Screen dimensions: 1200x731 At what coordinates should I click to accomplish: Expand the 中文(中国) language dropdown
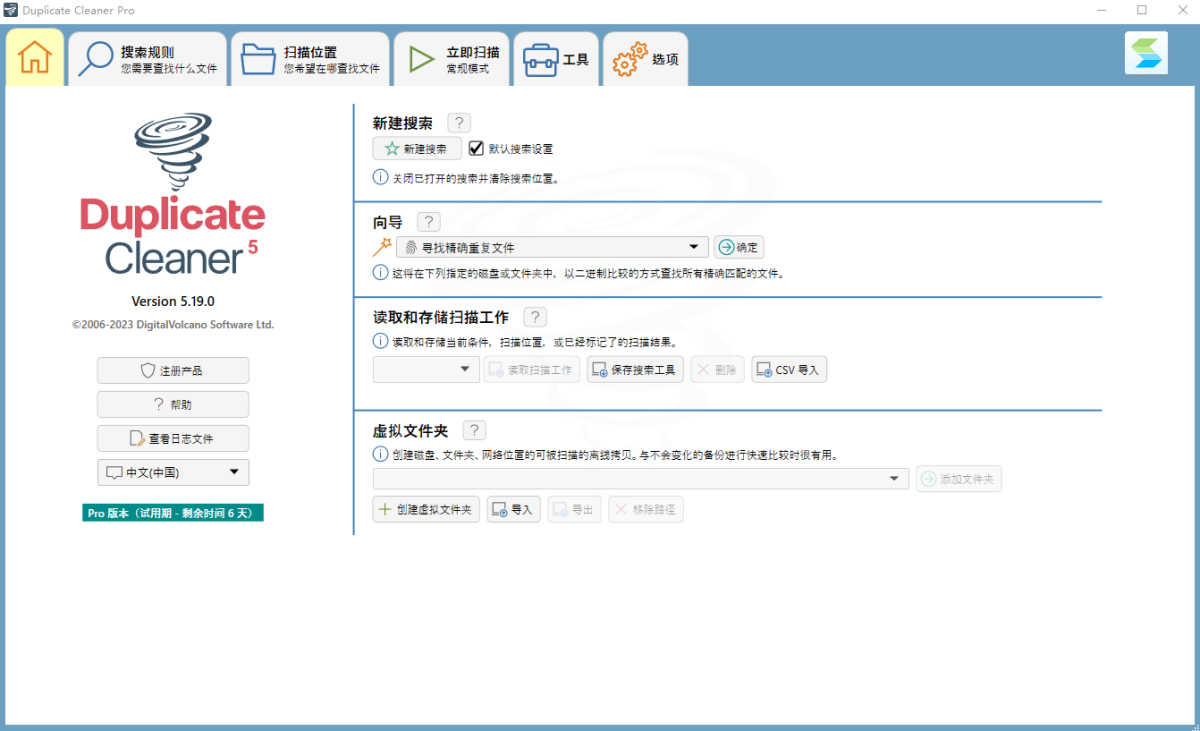click(x=173, y=472)
